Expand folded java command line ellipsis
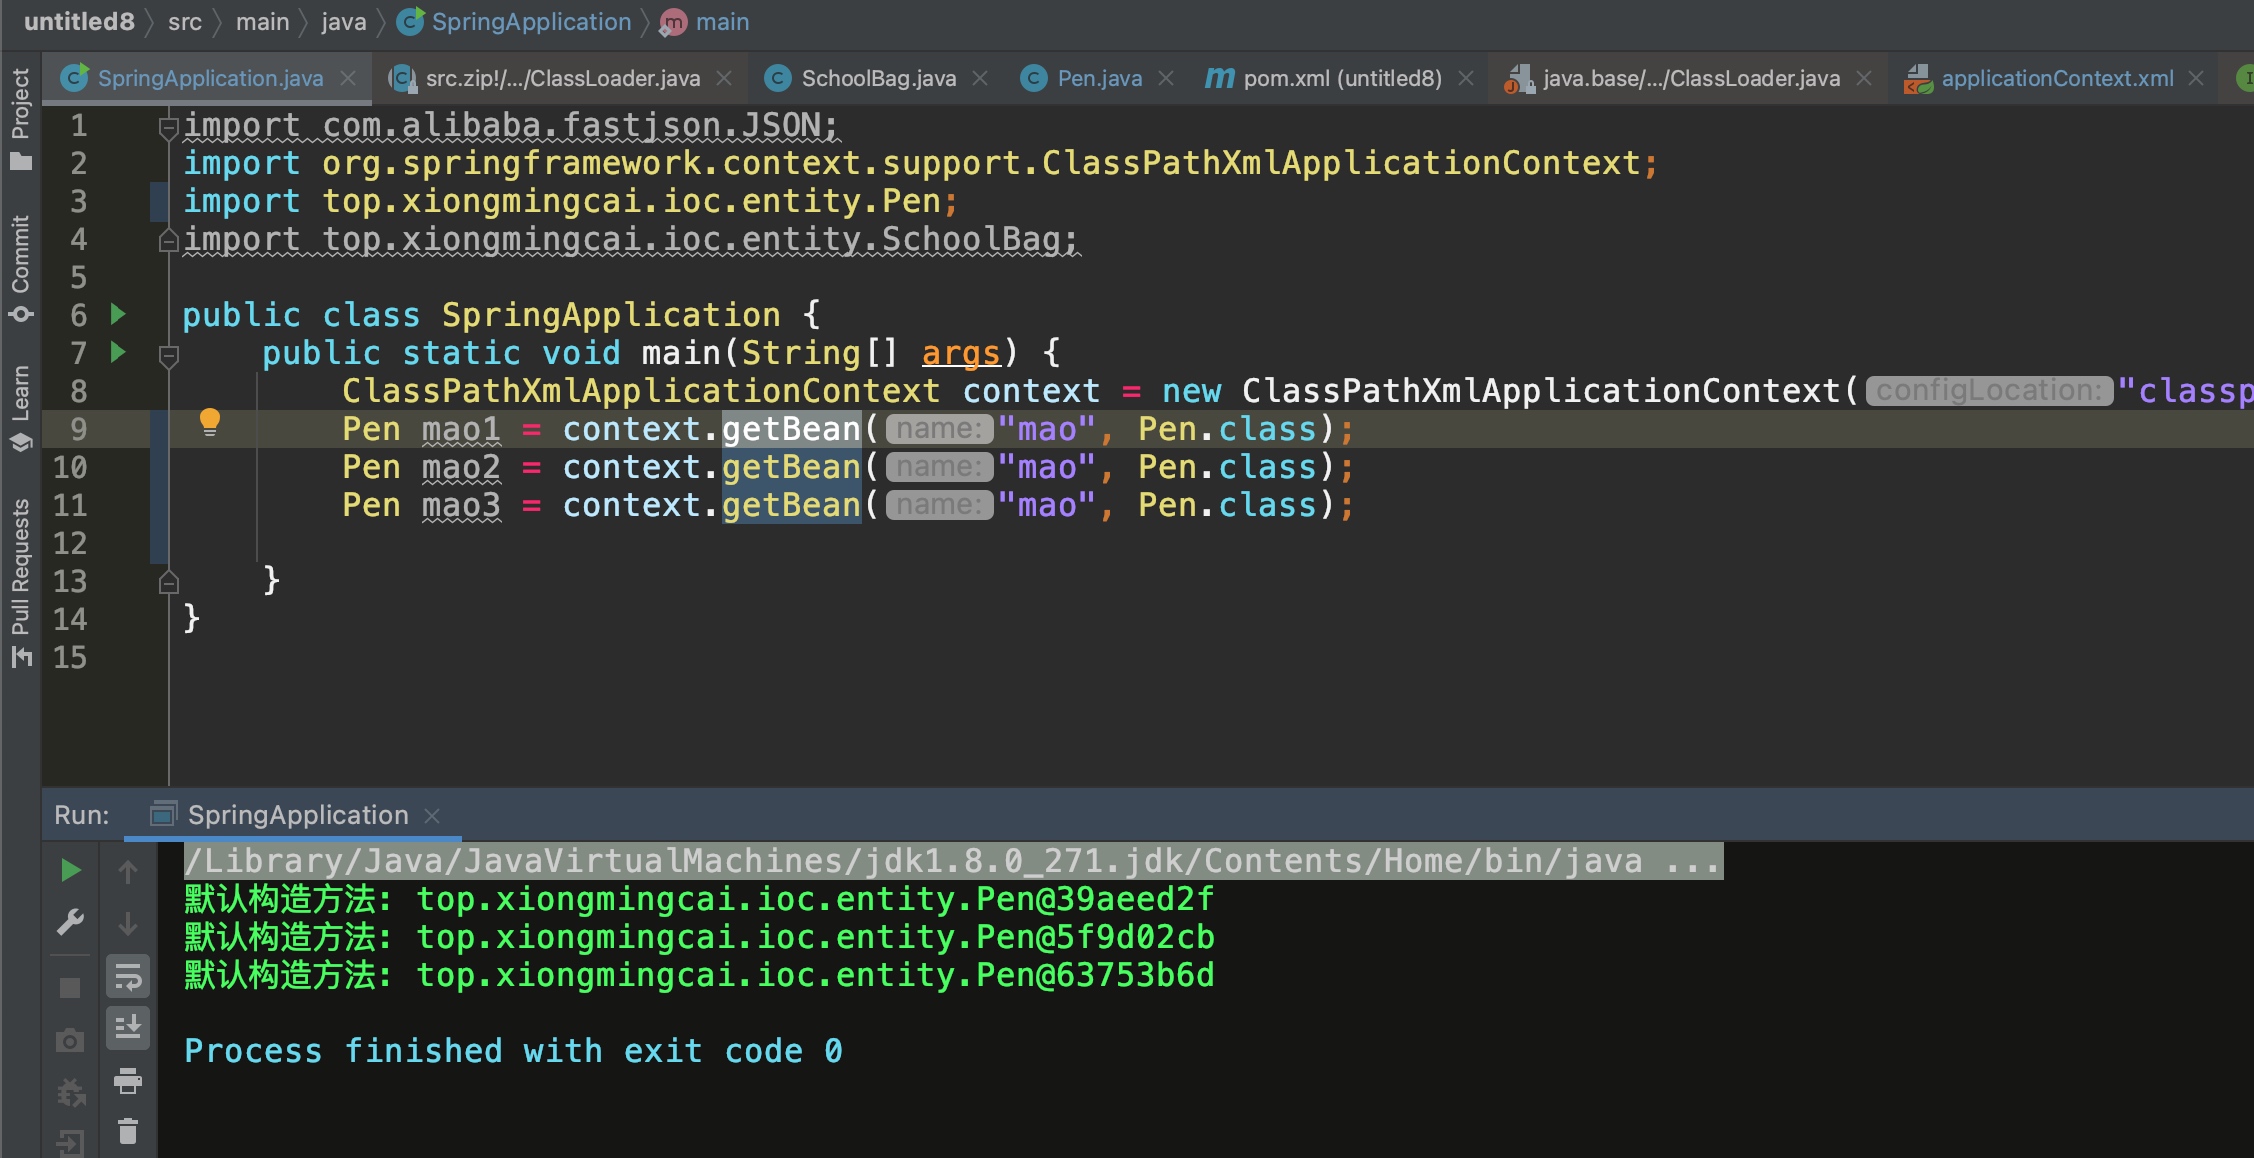This screenshot has height=1158, width=2254. [1692, 861]
